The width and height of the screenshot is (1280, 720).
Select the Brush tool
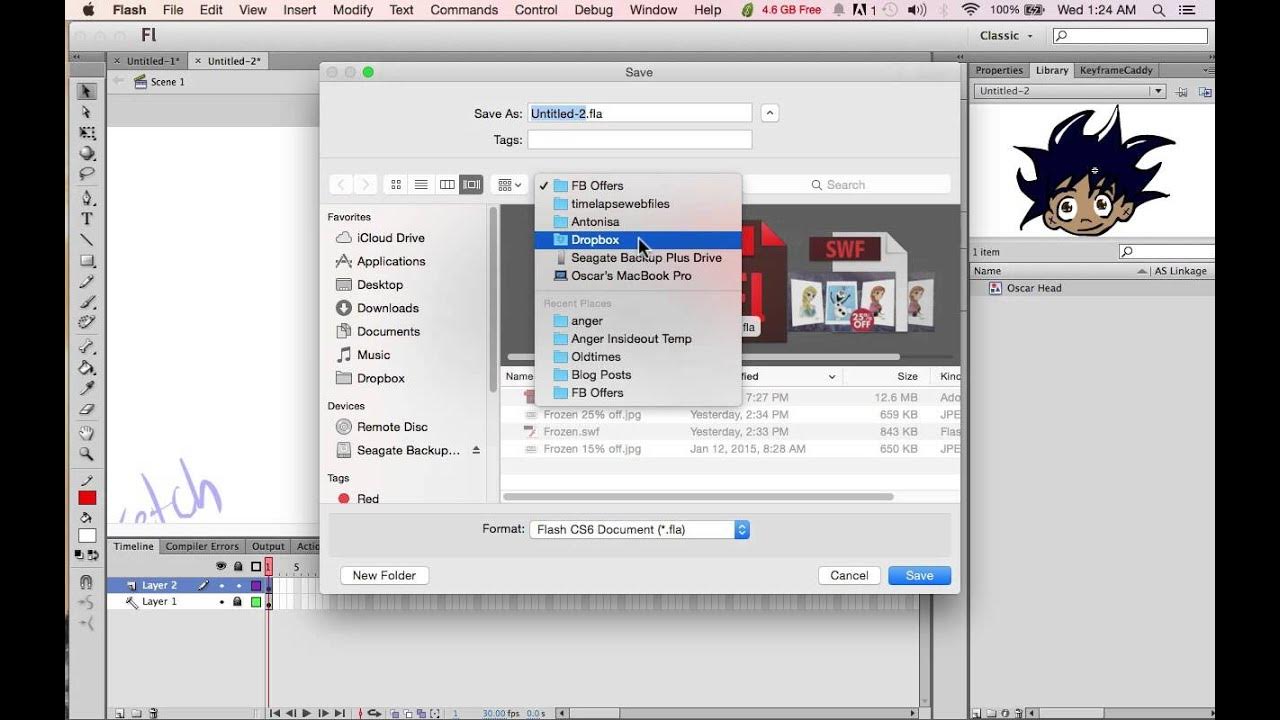tap(87, 302)
